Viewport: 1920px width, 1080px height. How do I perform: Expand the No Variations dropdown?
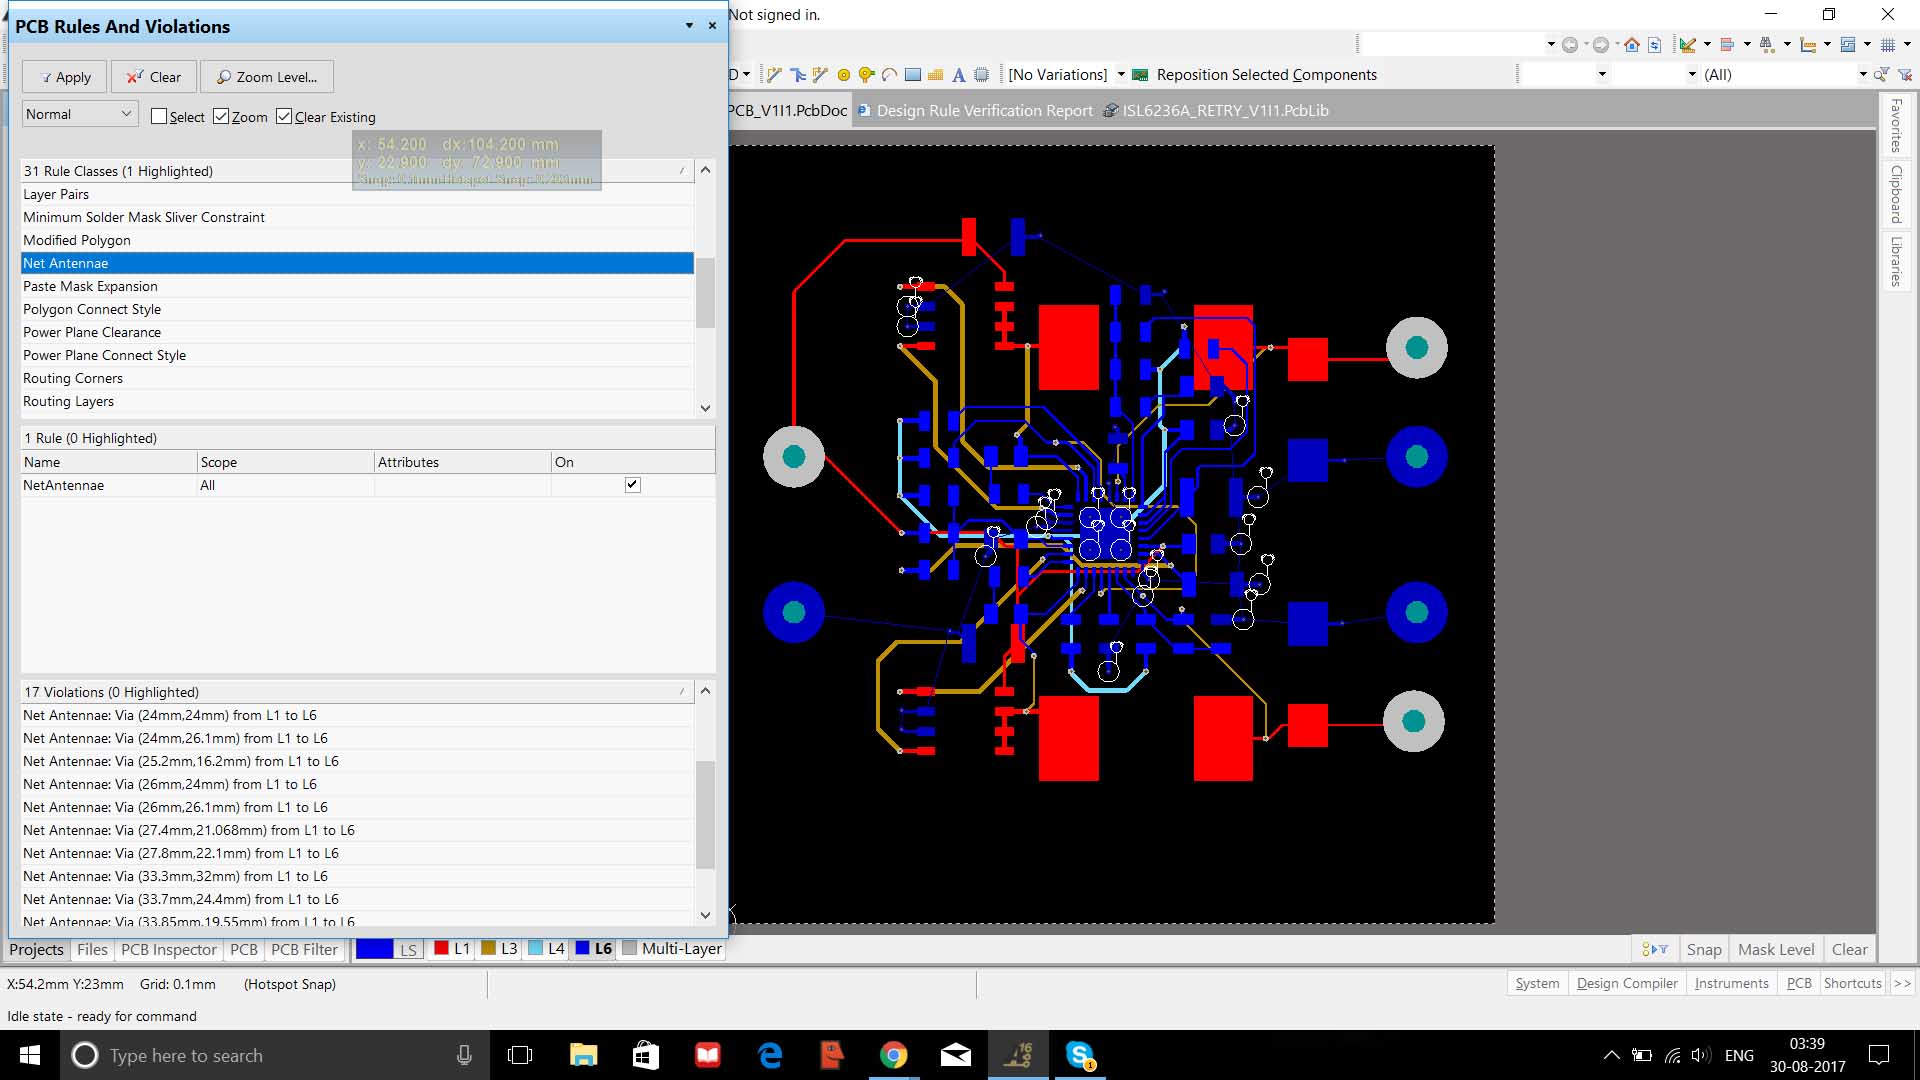1121,75
